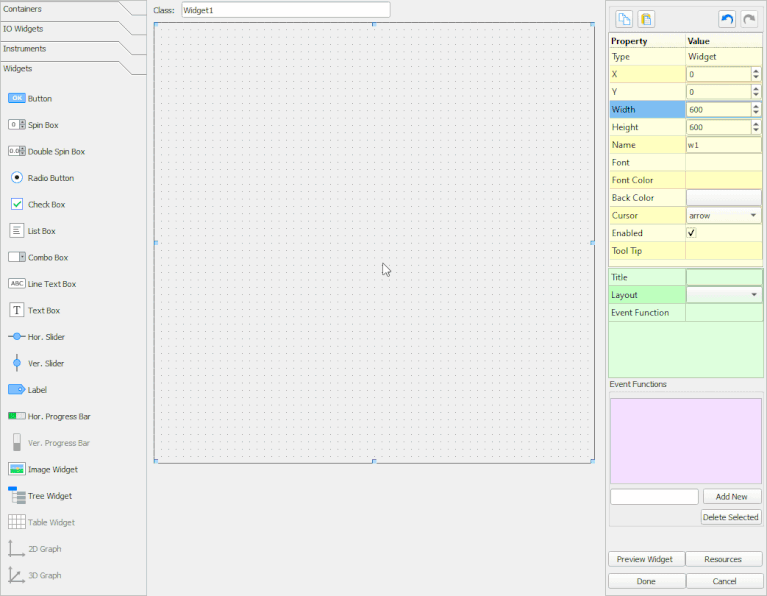The image size is (767, 596).
Task: Open the Cursor dropdown showing arrow
Action: (x=723, y=215)
